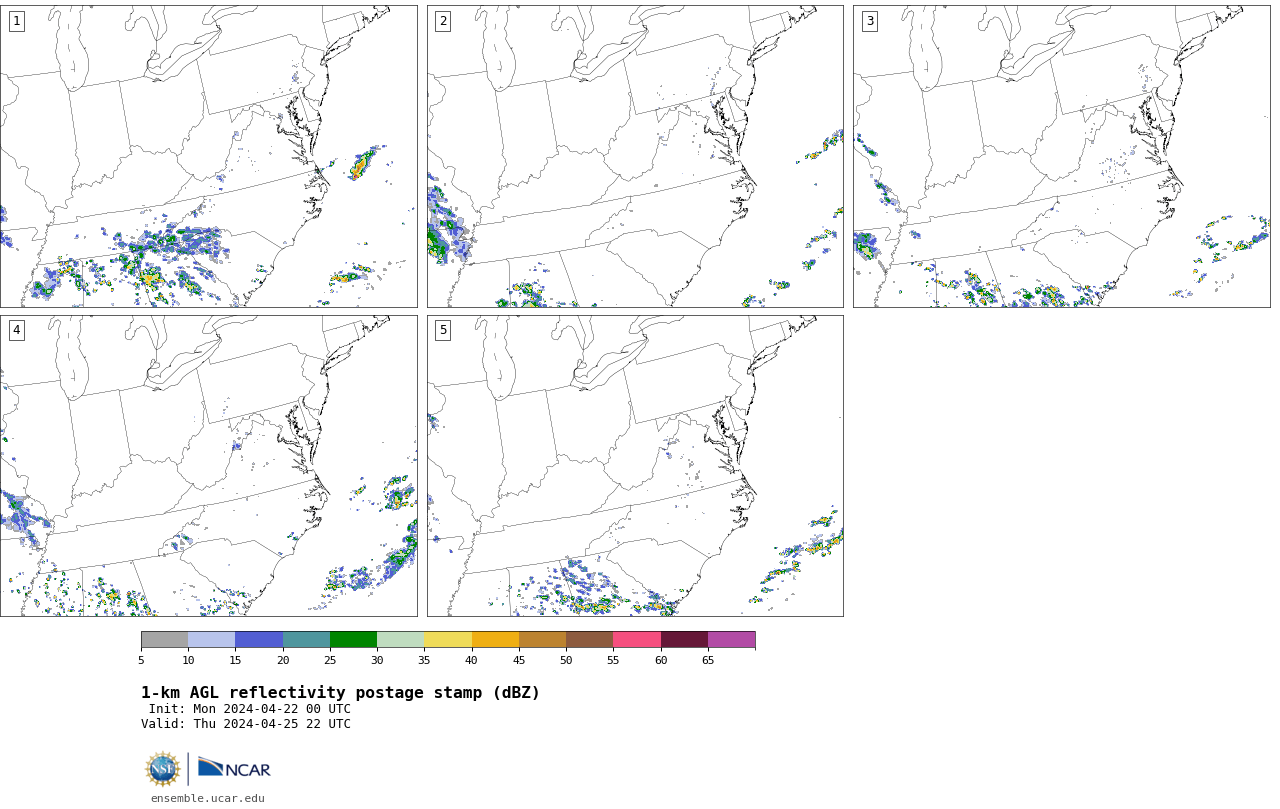The height and width of the screenshot is (809, 1280).
Task: Click the ensemble.ucar.edu text
Action: (208, 798)
